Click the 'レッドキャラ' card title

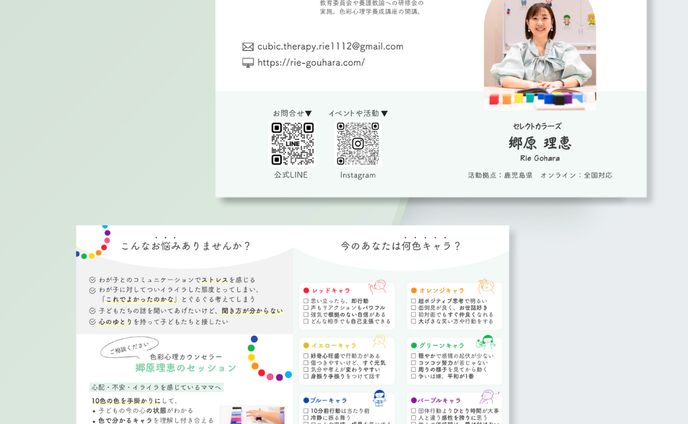tap(331, 291)
